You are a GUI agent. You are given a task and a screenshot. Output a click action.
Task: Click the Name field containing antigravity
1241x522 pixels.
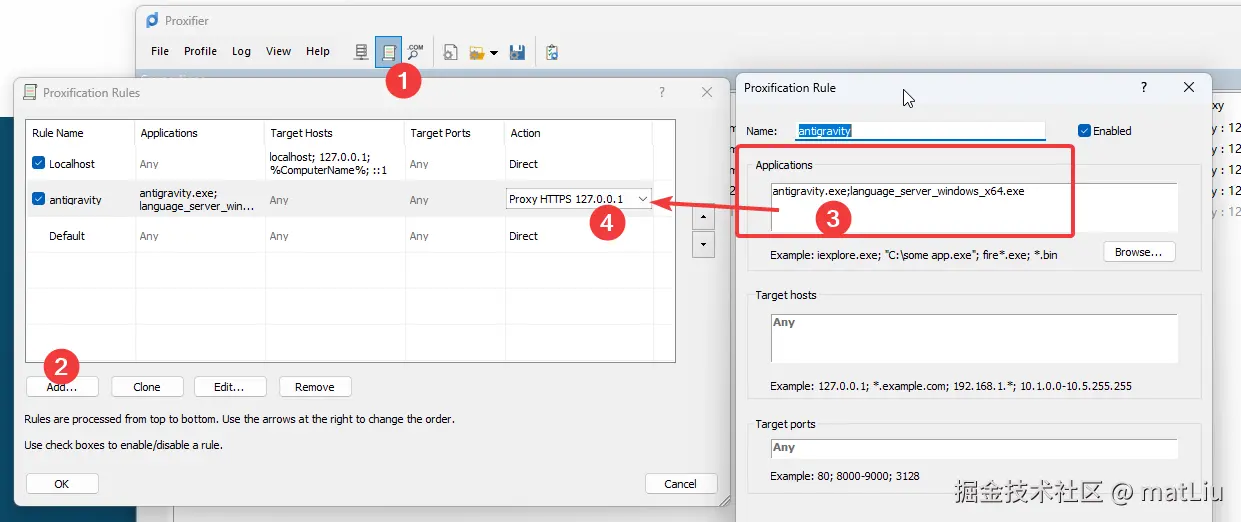tap(920, 130)
